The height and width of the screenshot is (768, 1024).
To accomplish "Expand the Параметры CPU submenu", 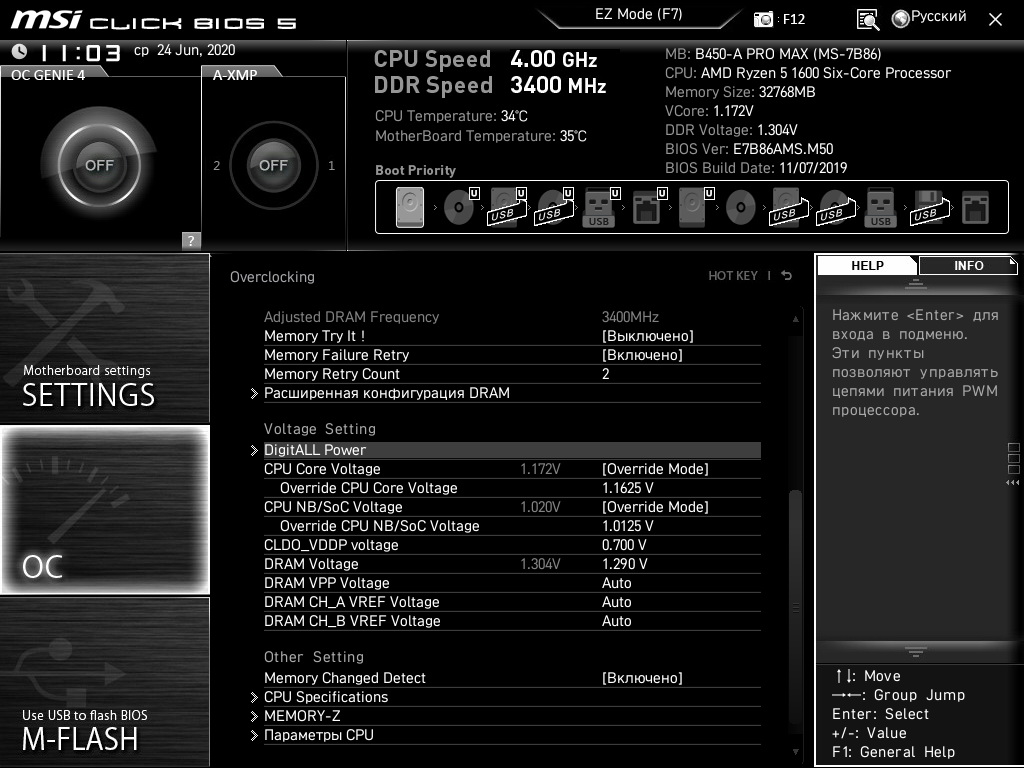I will [319, 735].
